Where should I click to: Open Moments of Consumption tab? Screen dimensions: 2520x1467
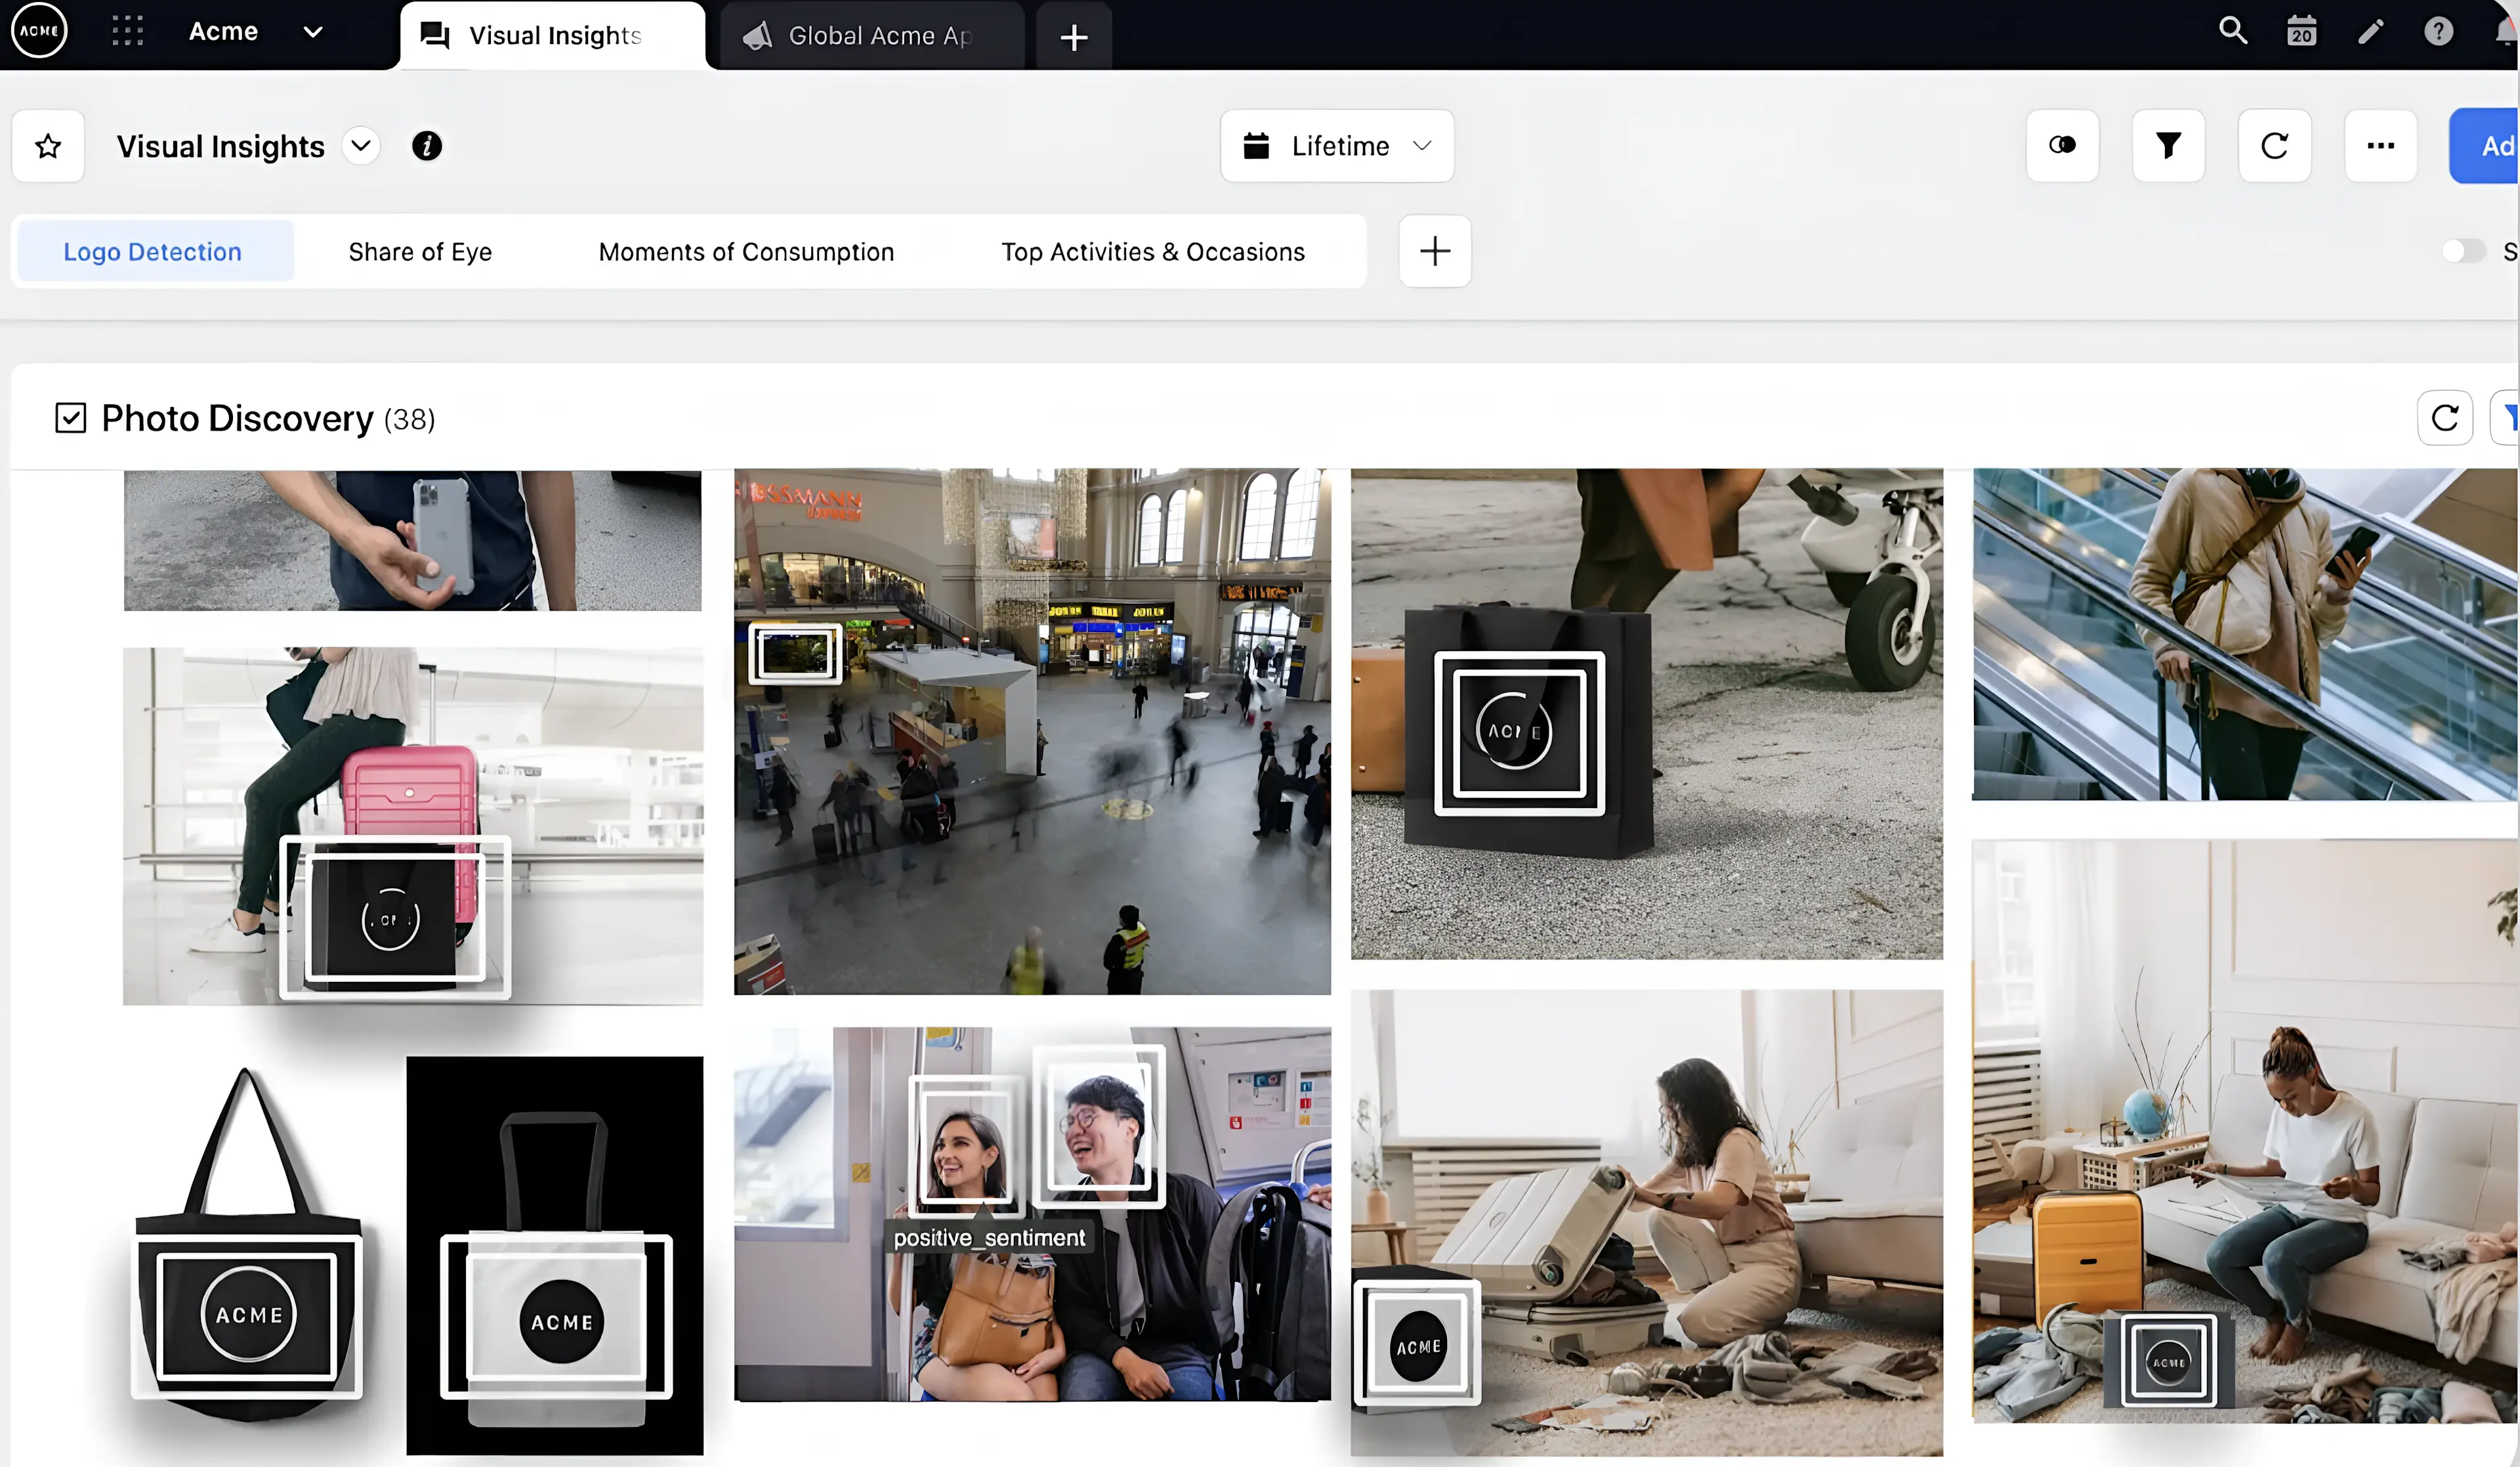click(746, 252)
